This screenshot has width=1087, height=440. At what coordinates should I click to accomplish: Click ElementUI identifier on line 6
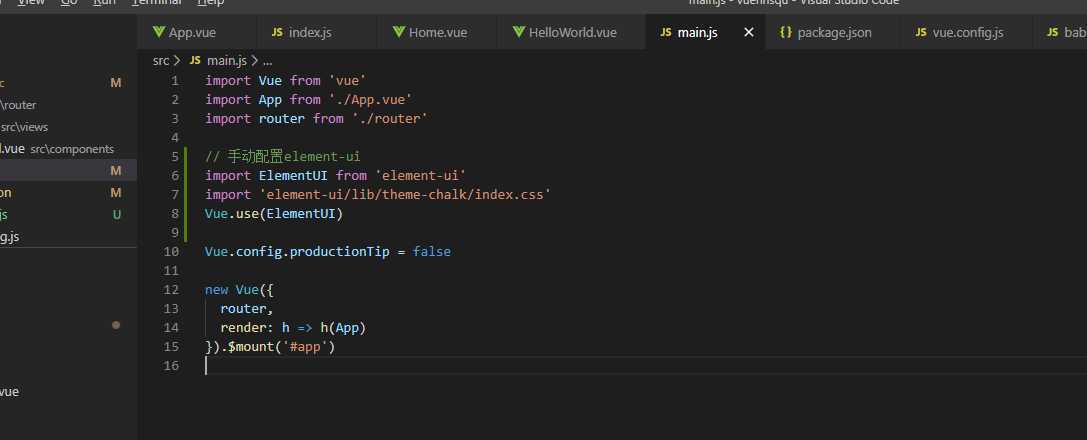293,175
